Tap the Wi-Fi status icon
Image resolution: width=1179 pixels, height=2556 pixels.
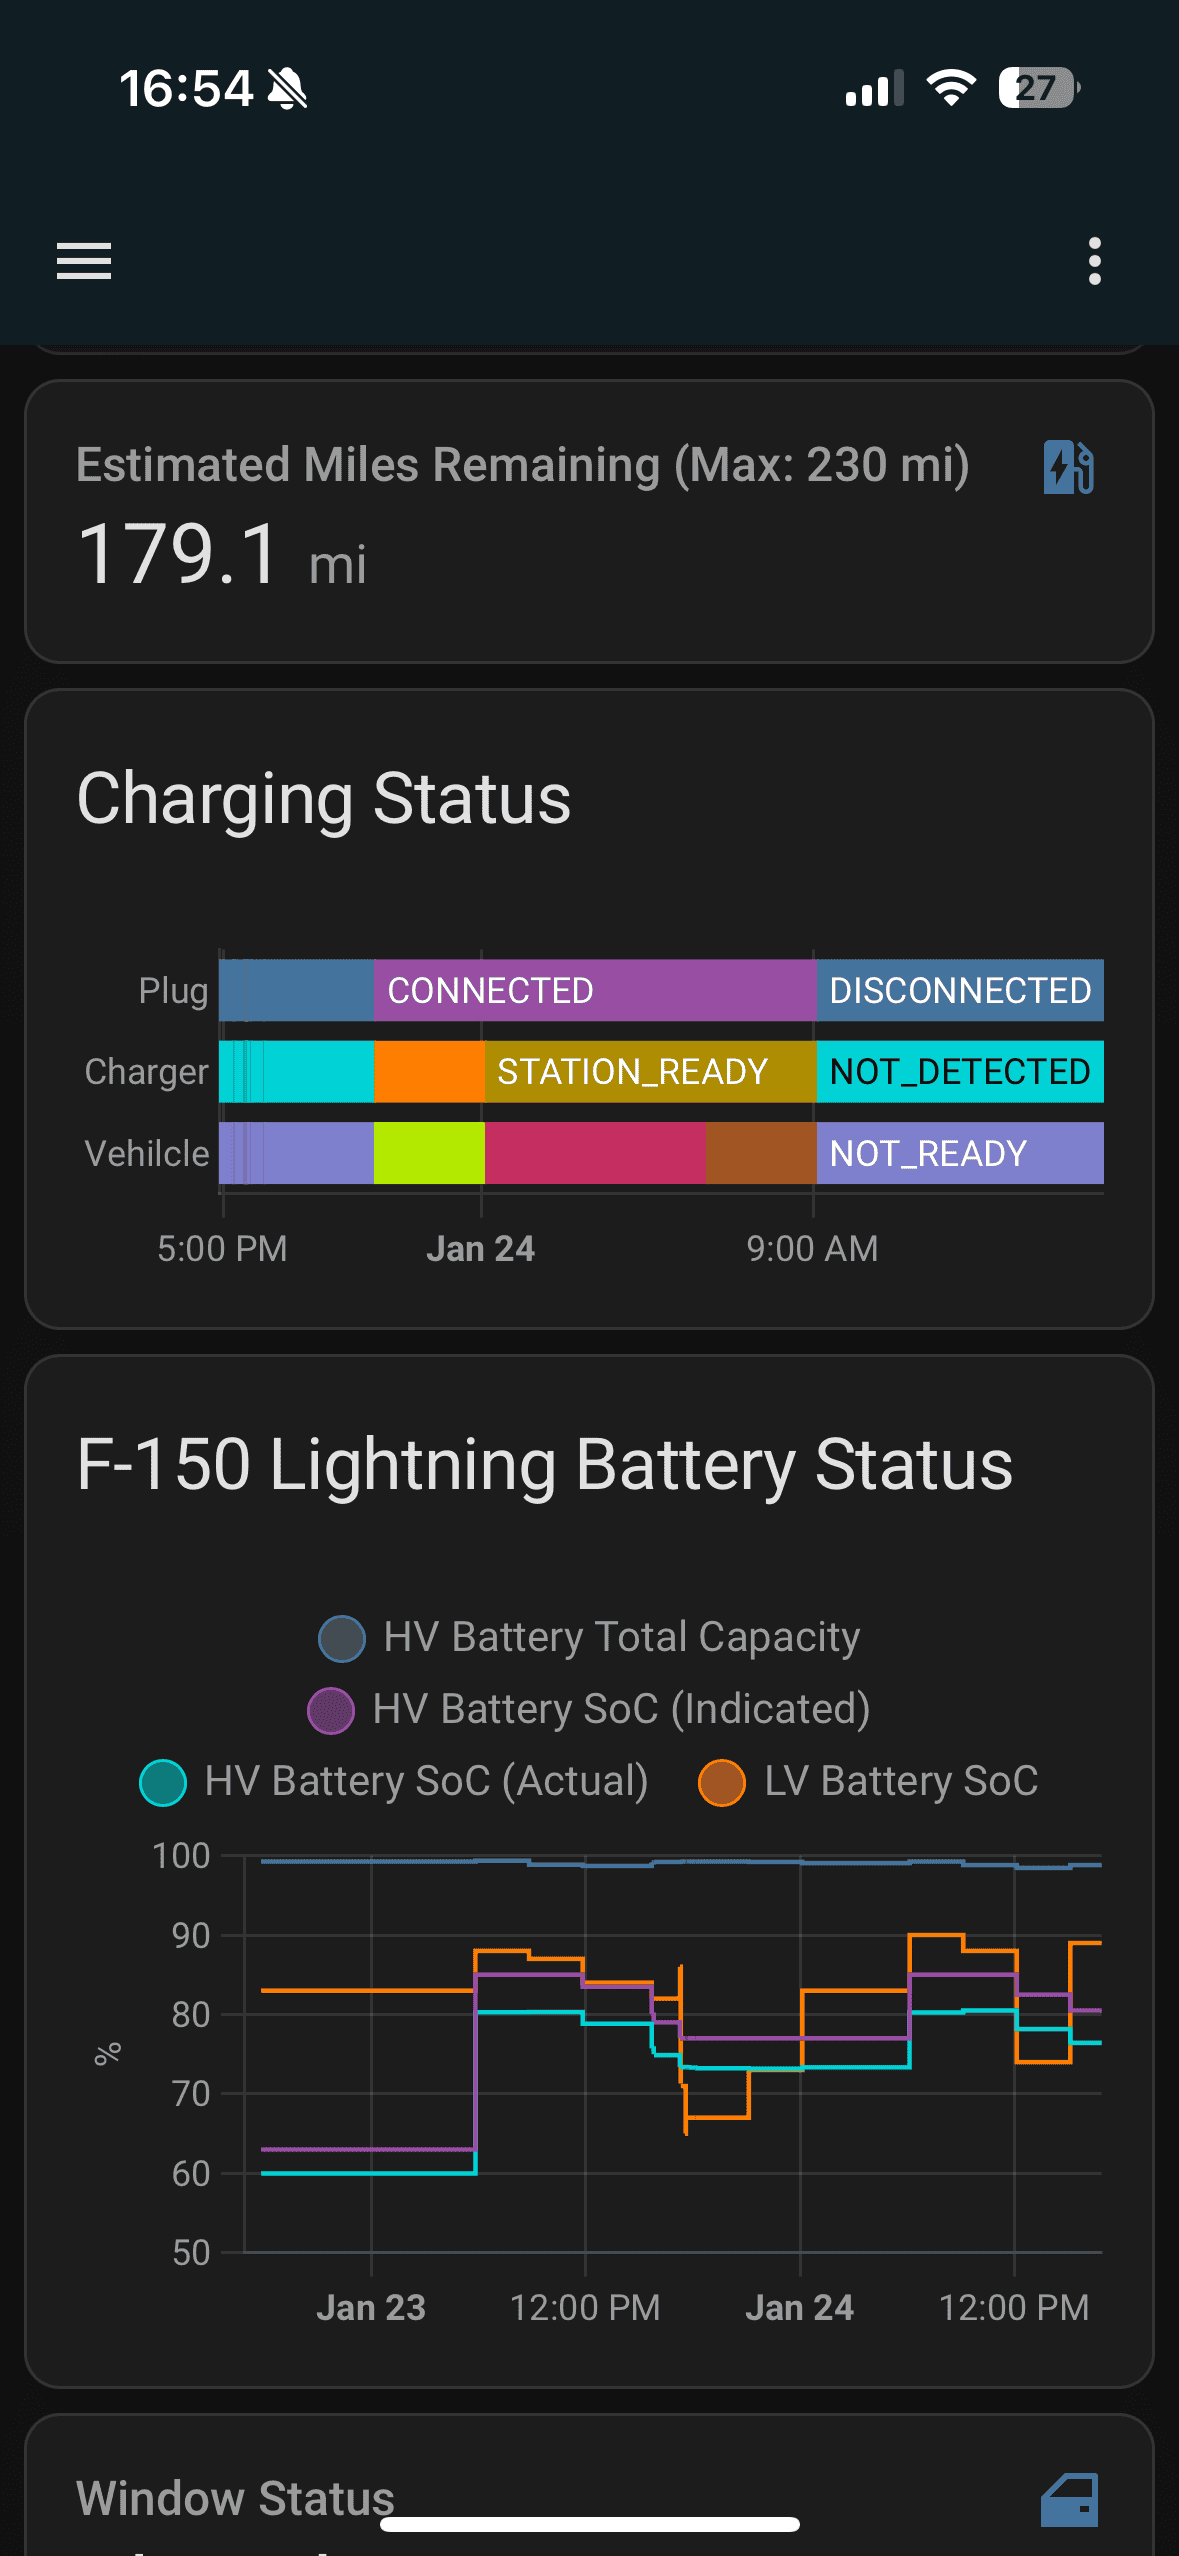point(951,88)
